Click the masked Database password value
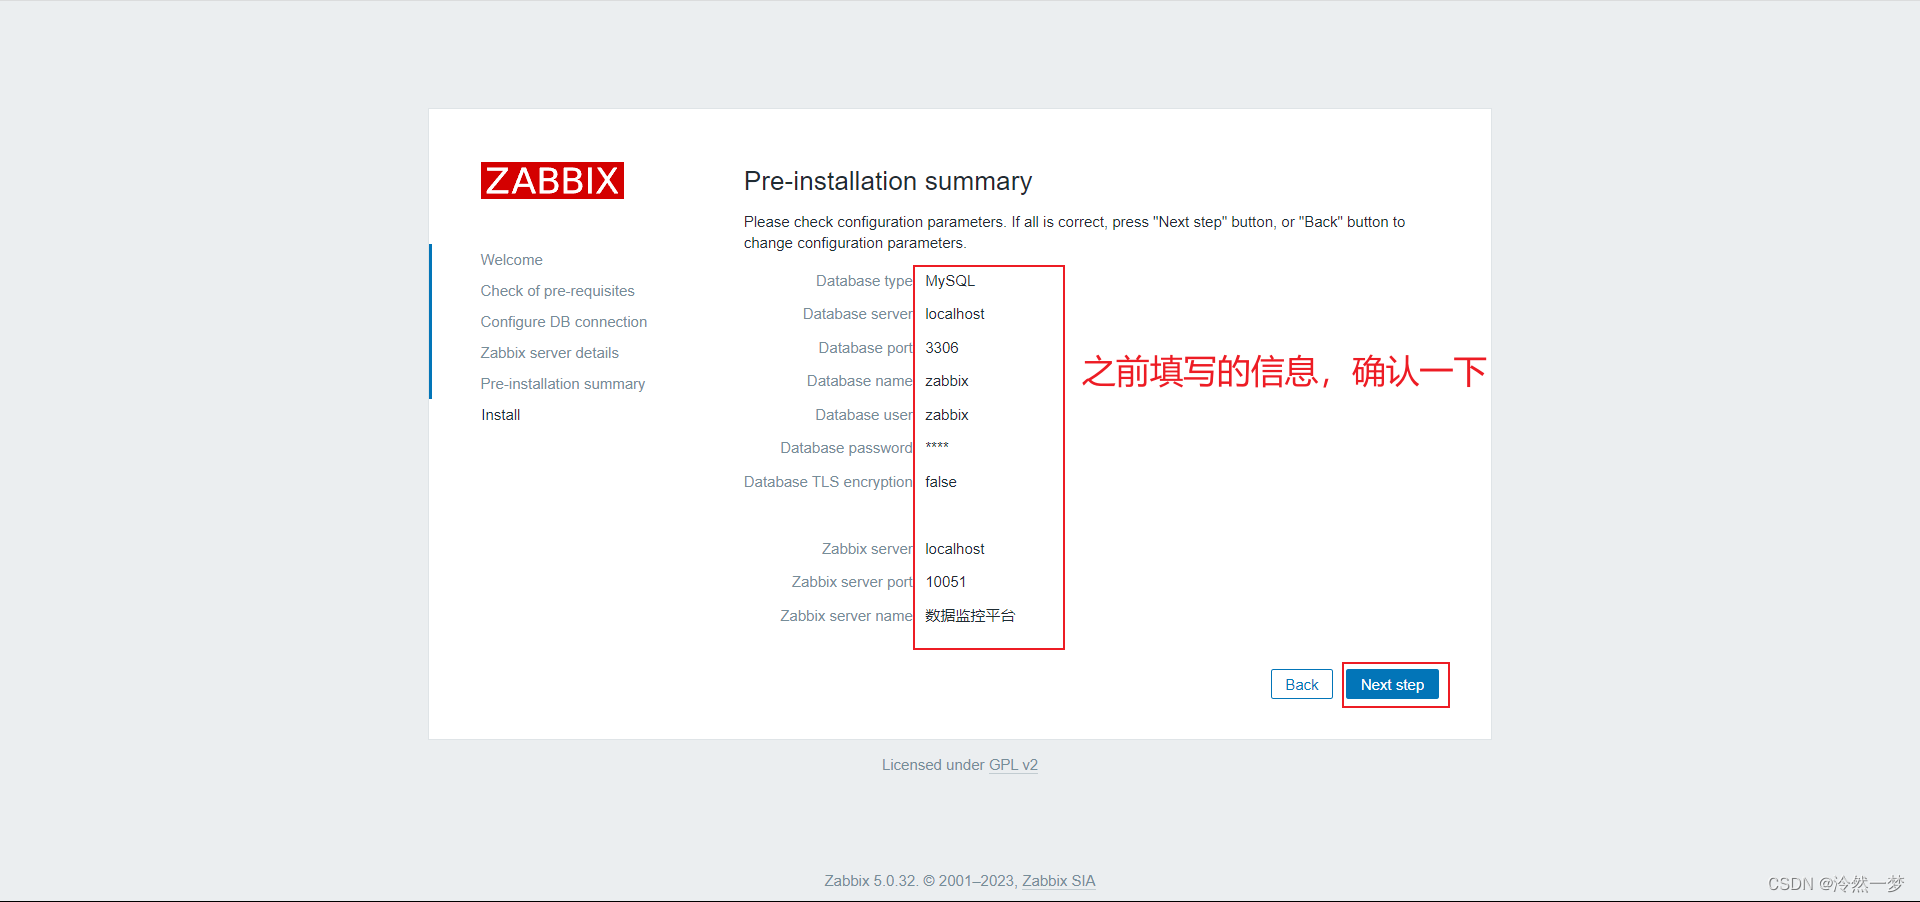This screenshot has height=902, width=1920. [x=936, y=447]
